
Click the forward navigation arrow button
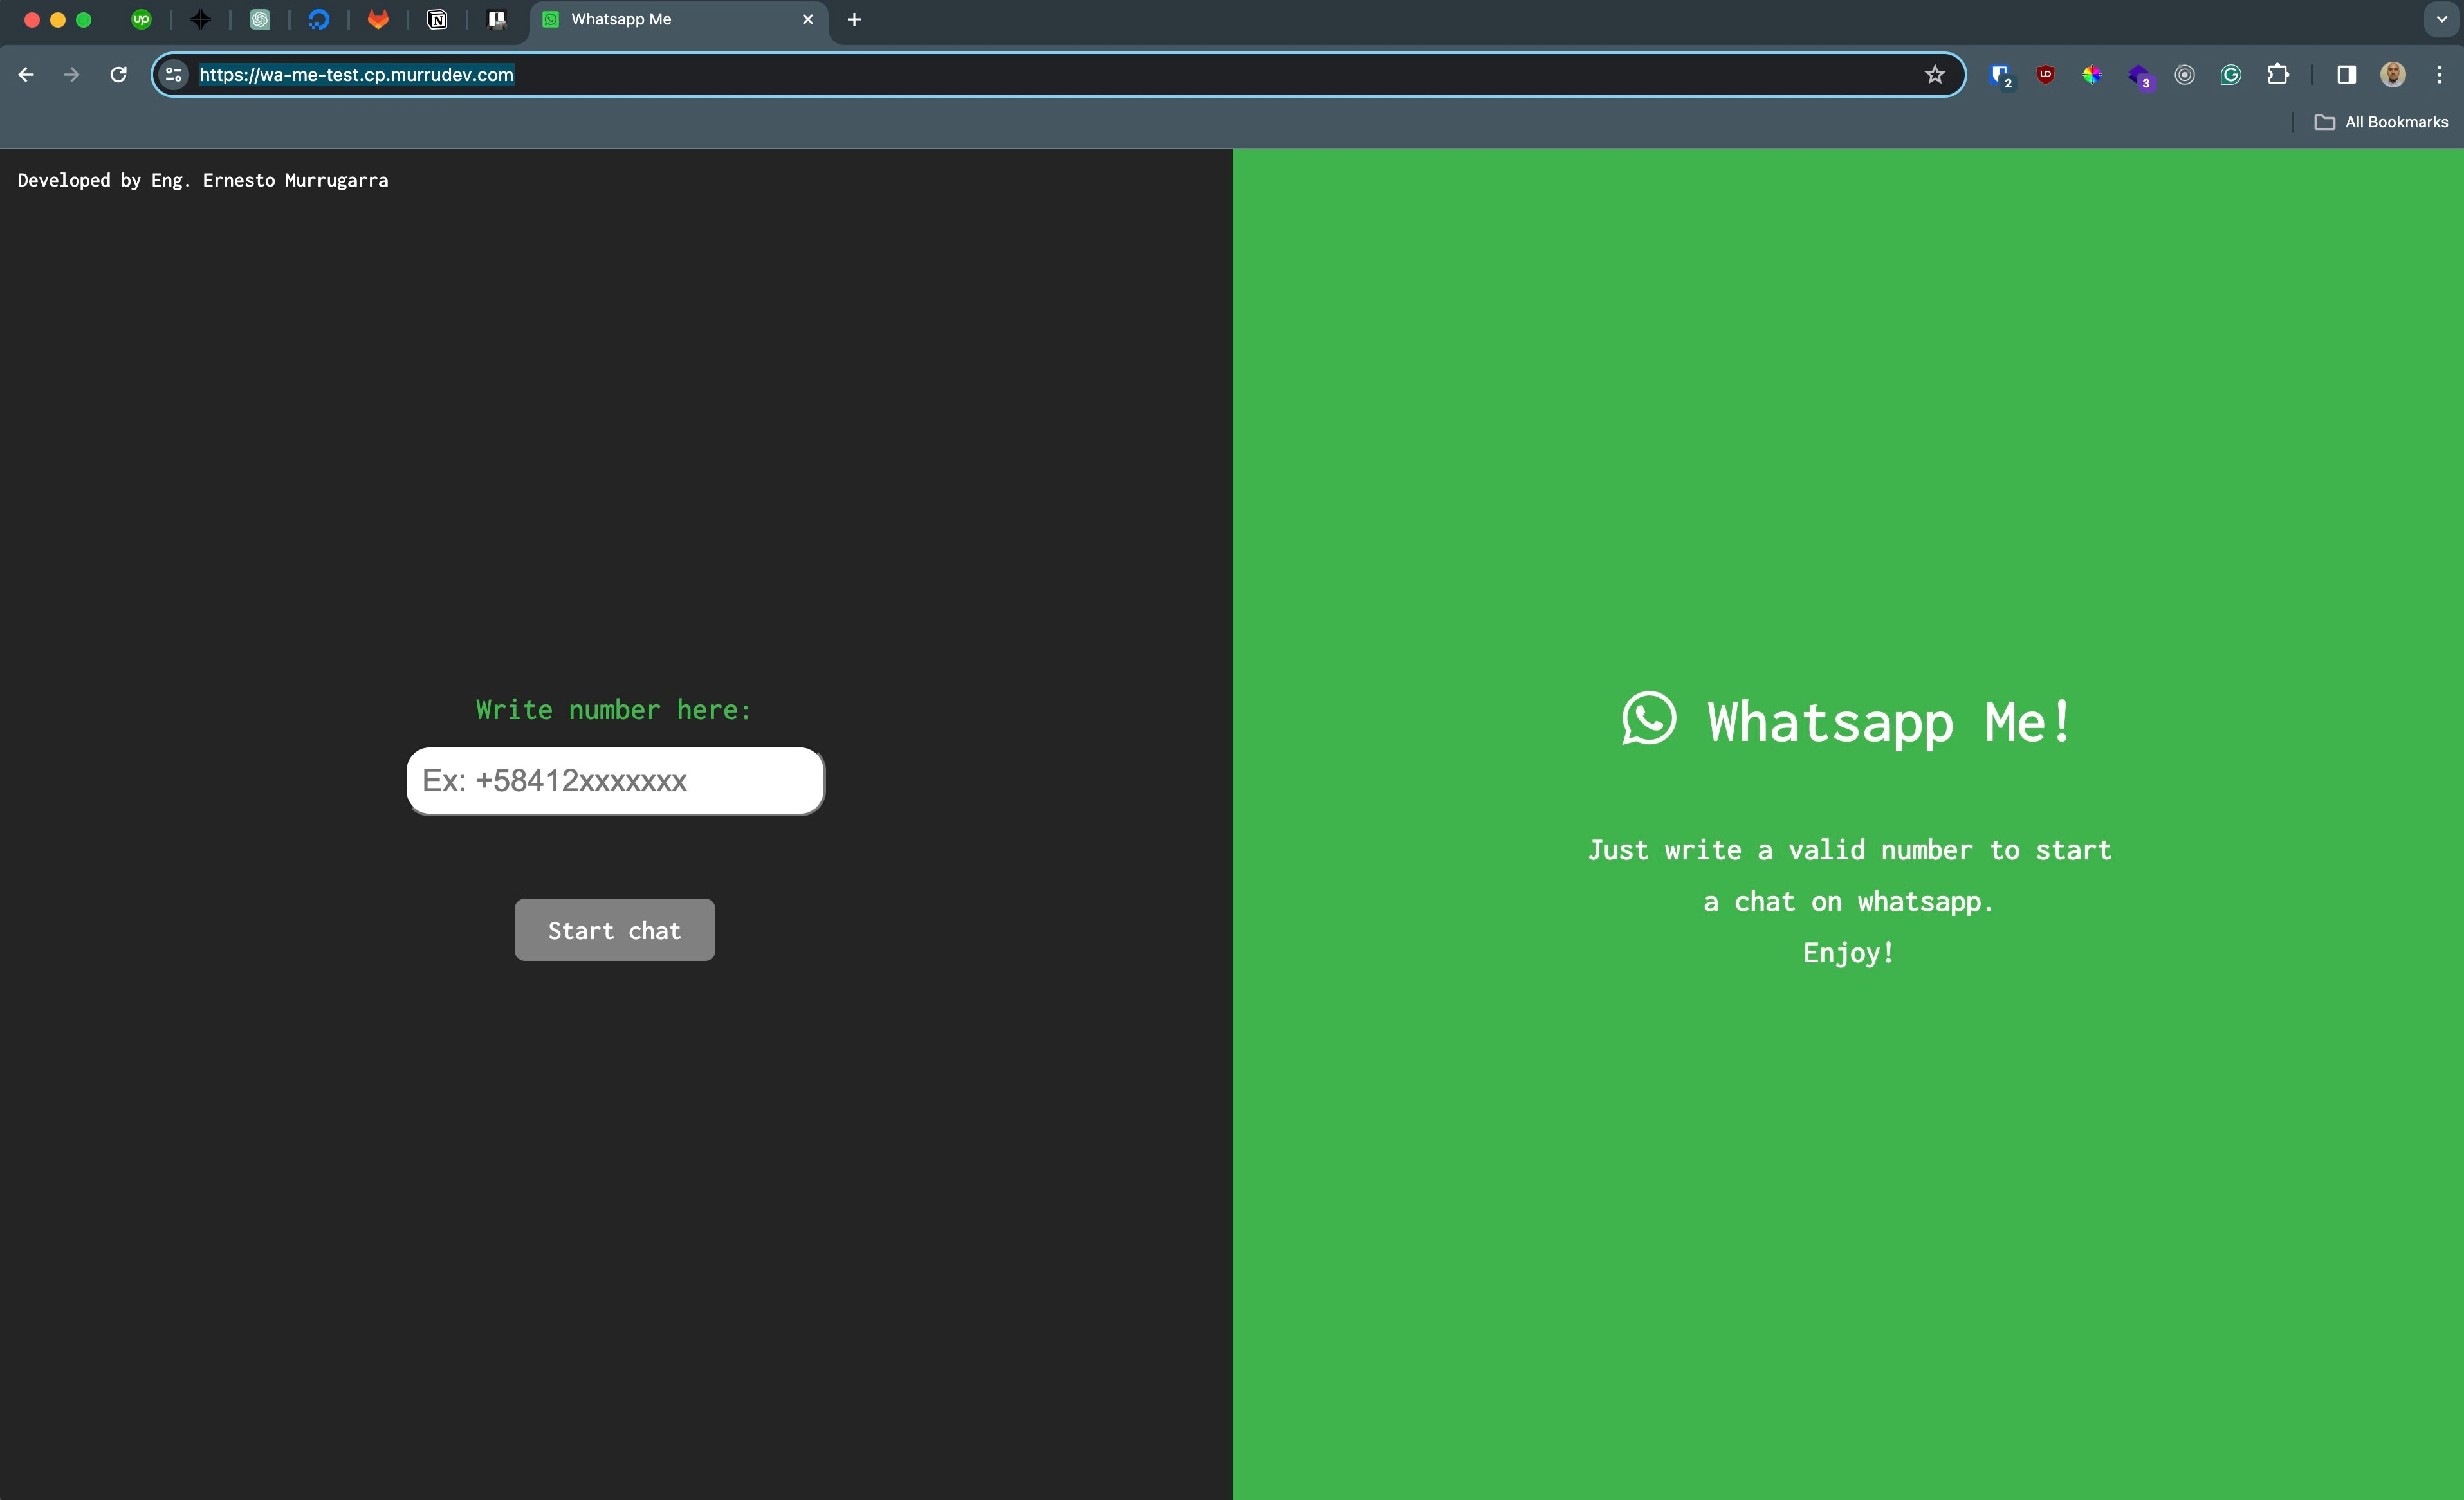coord(70,74)
